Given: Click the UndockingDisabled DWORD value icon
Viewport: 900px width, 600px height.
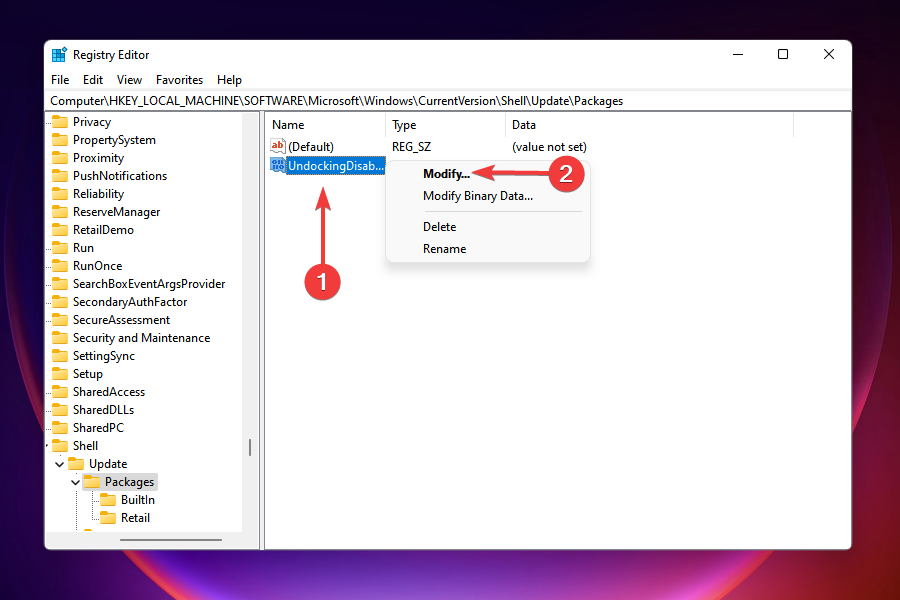Looking at the screenshot, I should [x=278, y=165].
